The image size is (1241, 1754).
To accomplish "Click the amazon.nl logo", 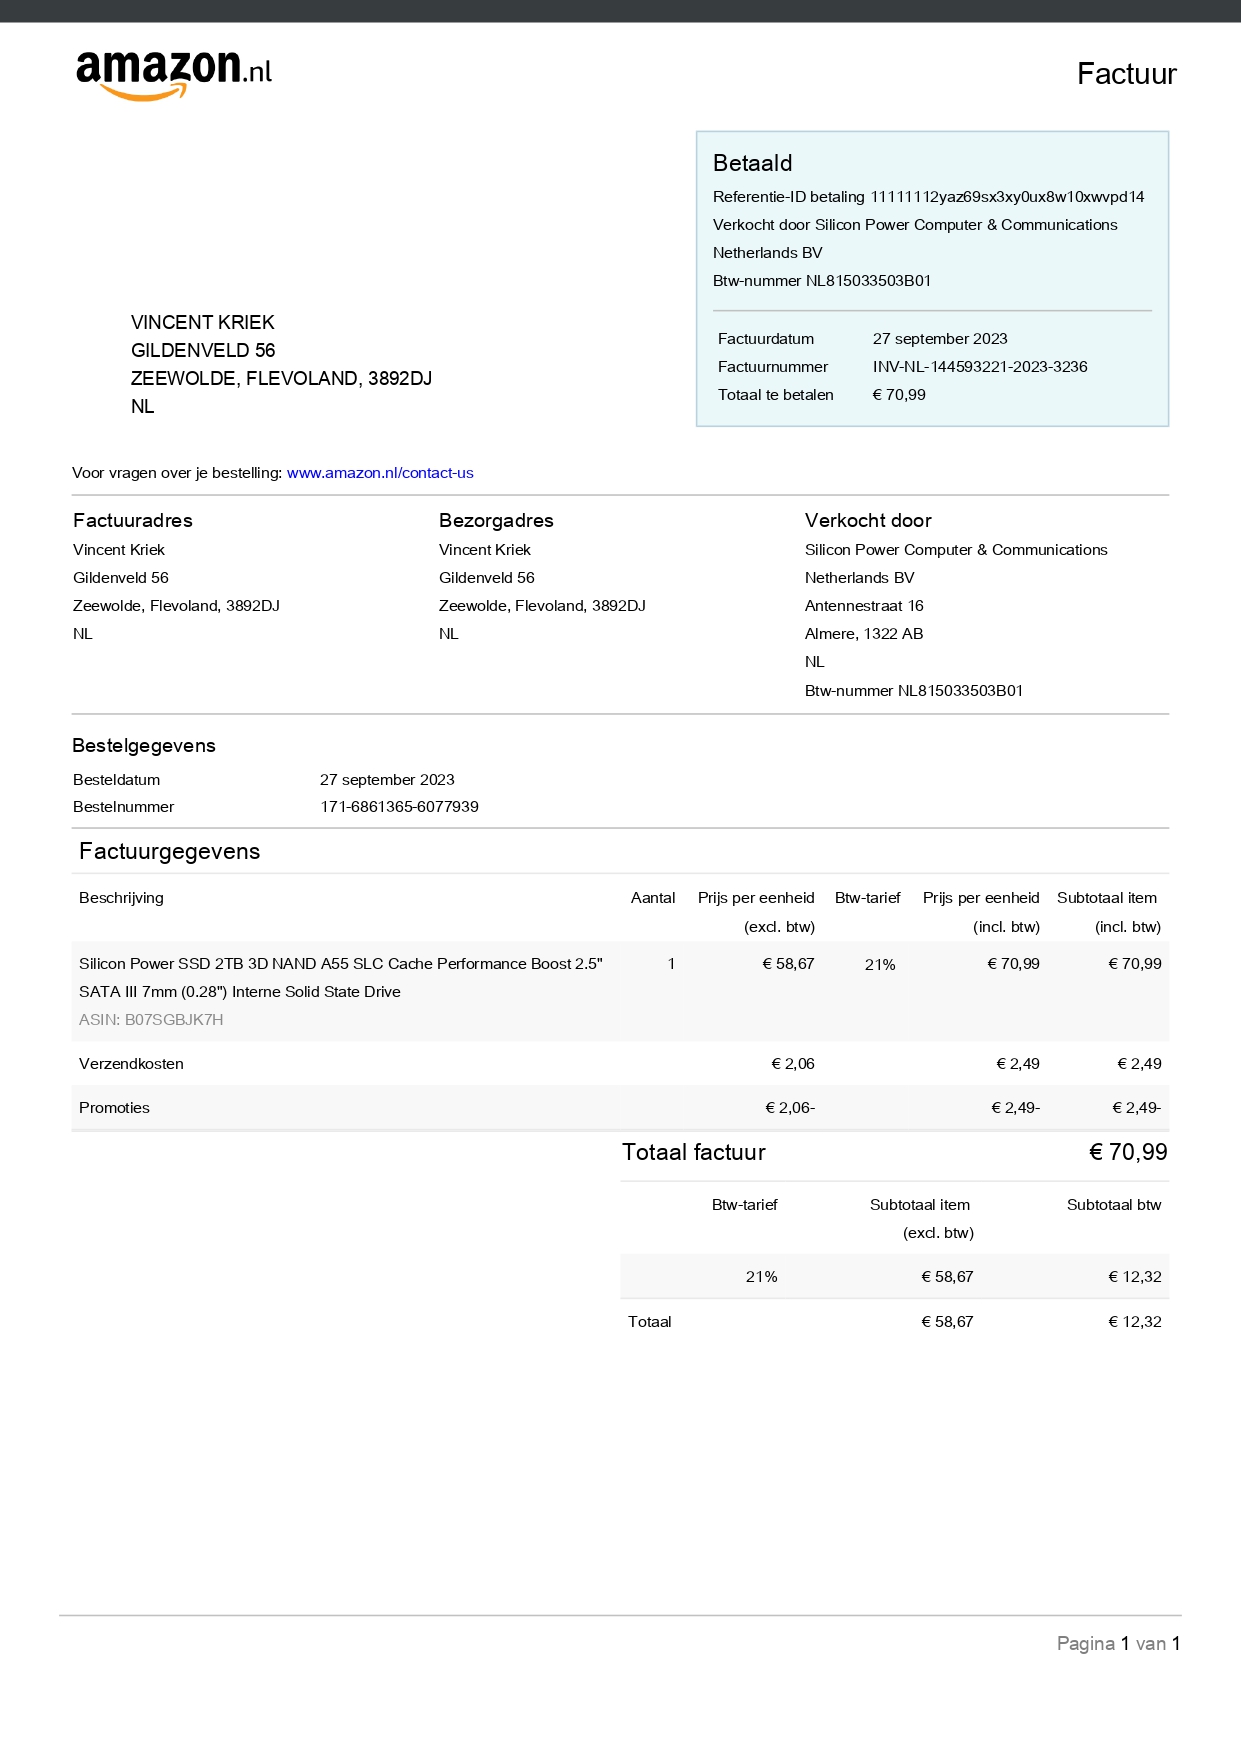I will pyautogui.click(x=174, y=74).
